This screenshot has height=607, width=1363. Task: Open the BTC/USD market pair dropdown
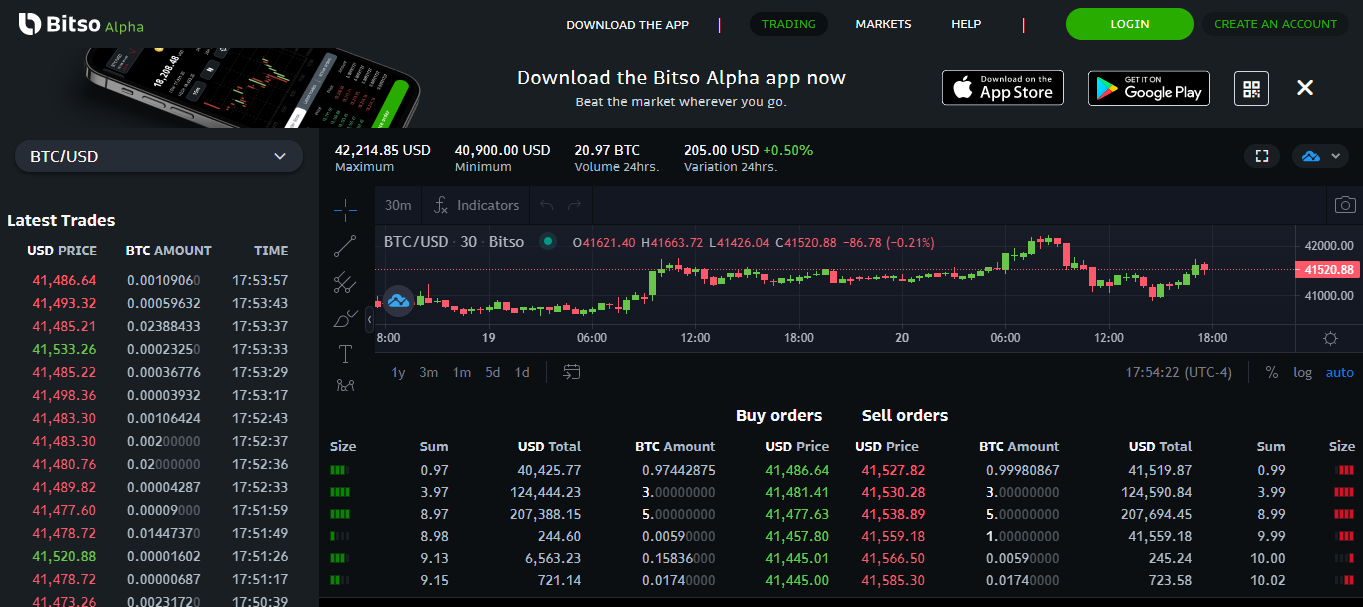(158, 156)
